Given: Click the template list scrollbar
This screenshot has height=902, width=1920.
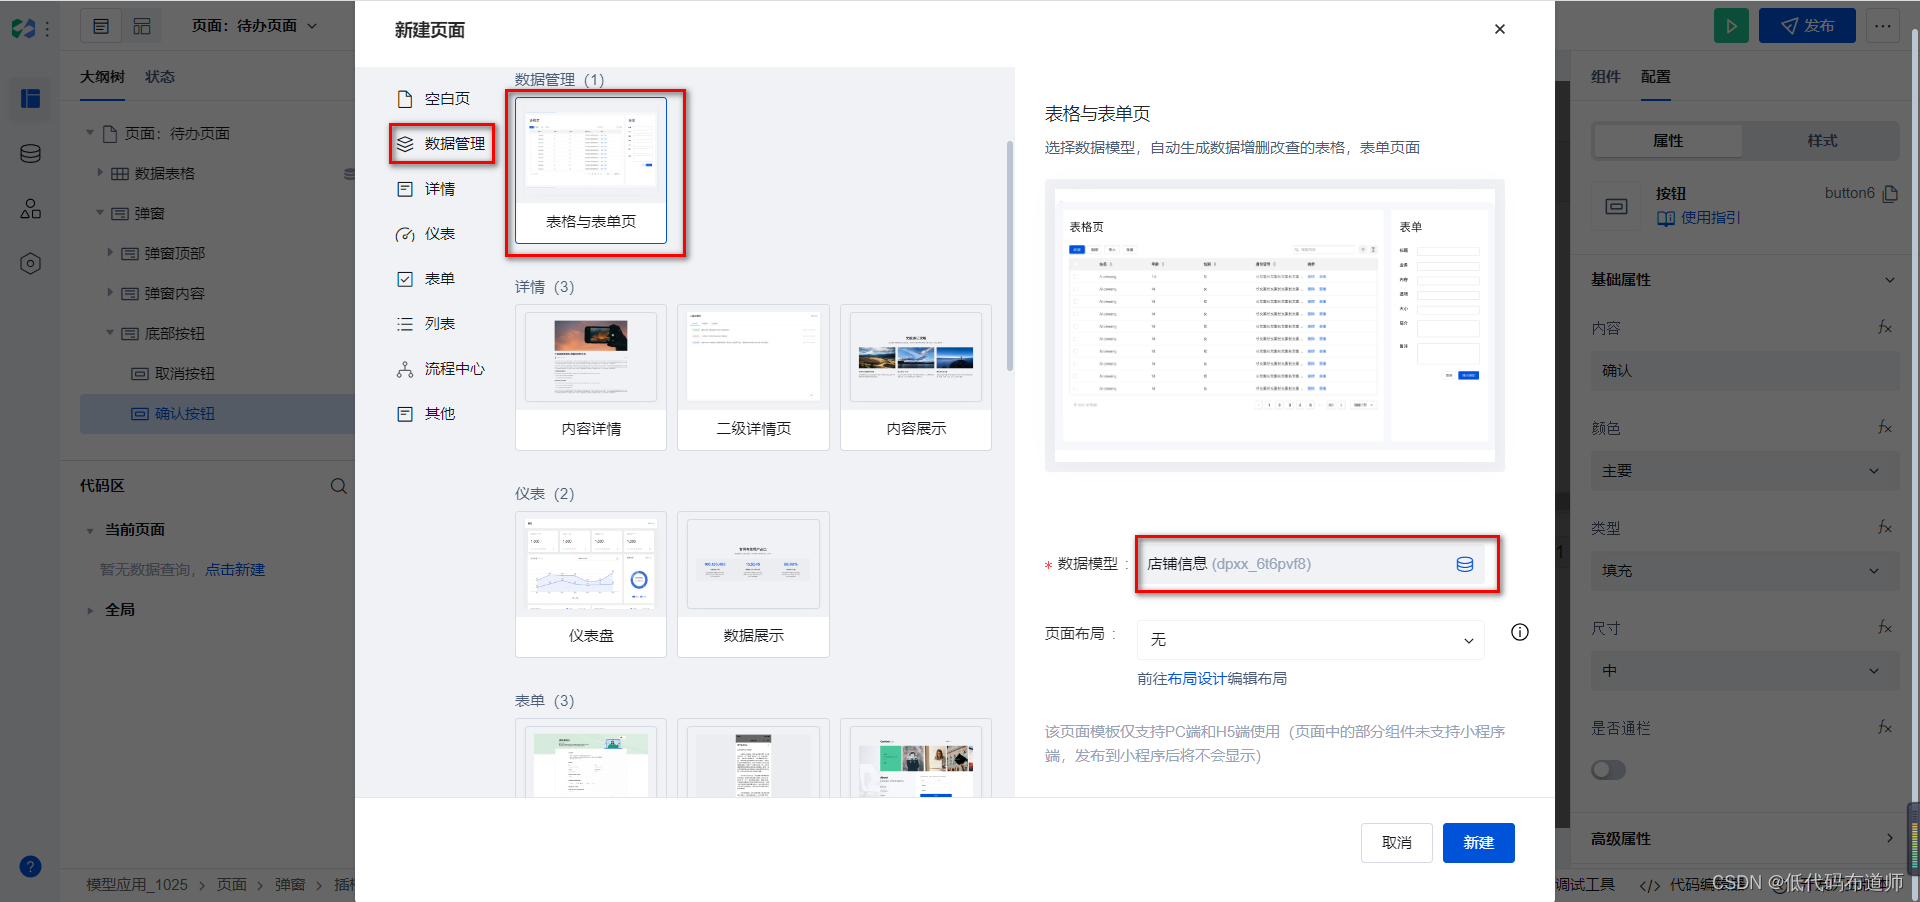Looking at the screenshot, I should coord(1010,255).
